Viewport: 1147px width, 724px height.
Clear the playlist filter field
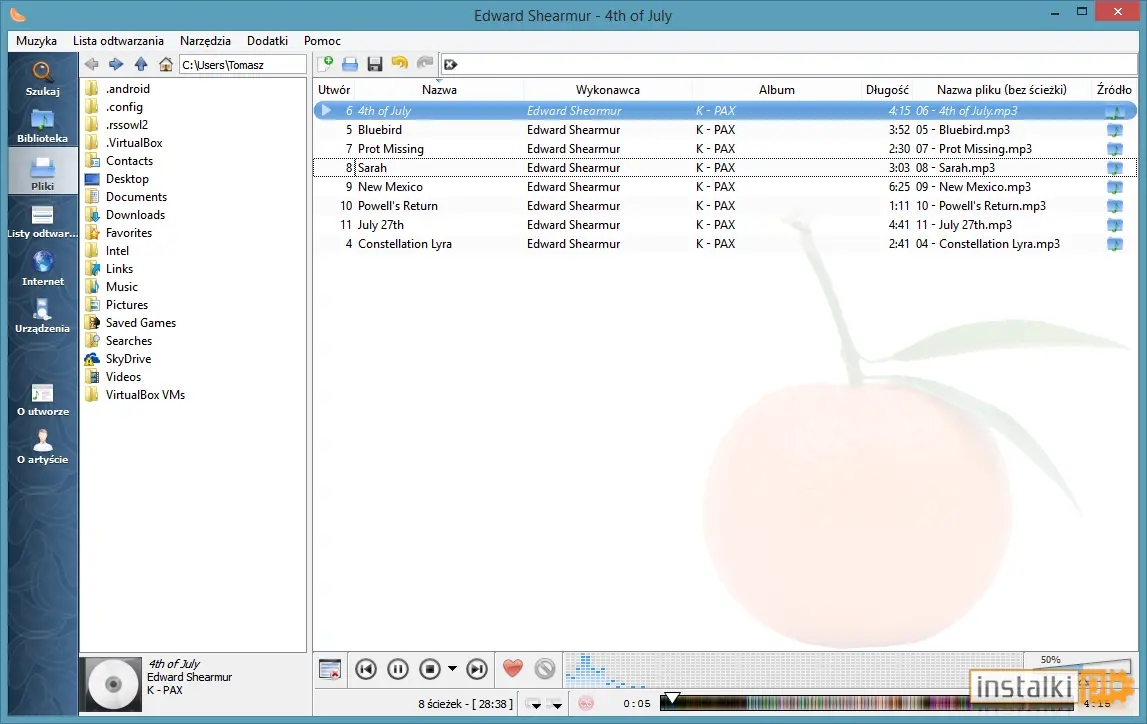pyautogui.click(x=451, y=64)
